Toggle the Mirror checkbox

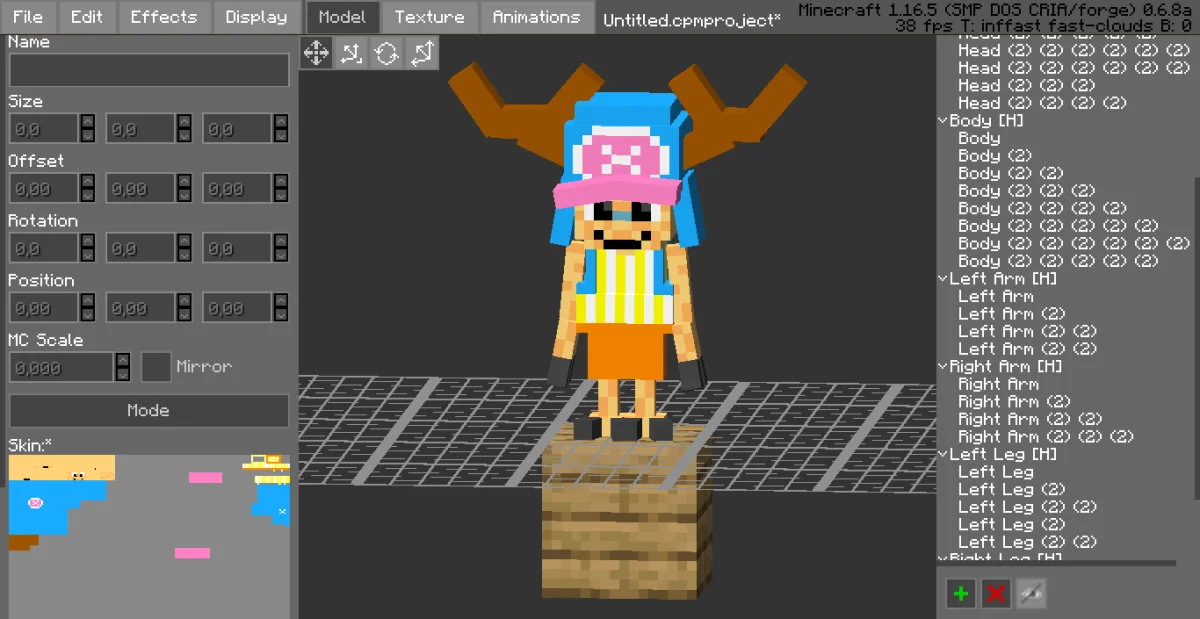click(155, 367)
